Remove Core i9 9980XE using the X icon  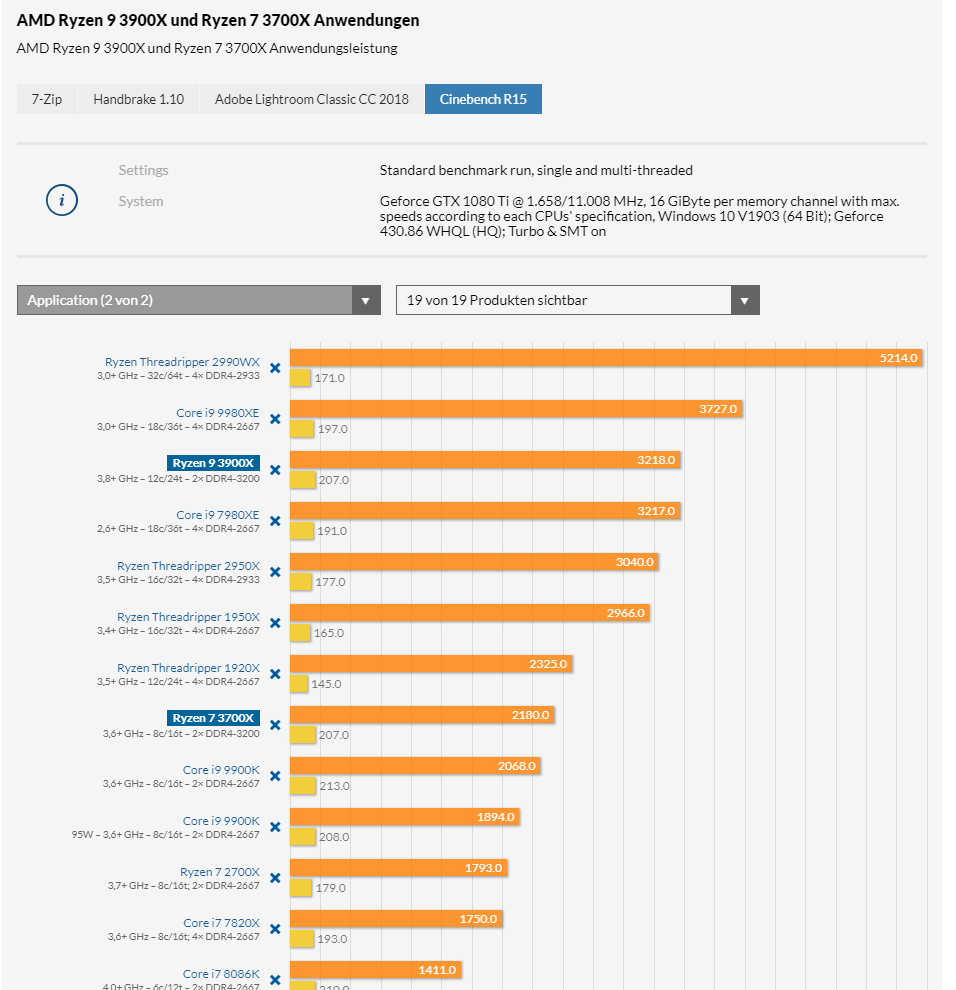pos(275,419)
